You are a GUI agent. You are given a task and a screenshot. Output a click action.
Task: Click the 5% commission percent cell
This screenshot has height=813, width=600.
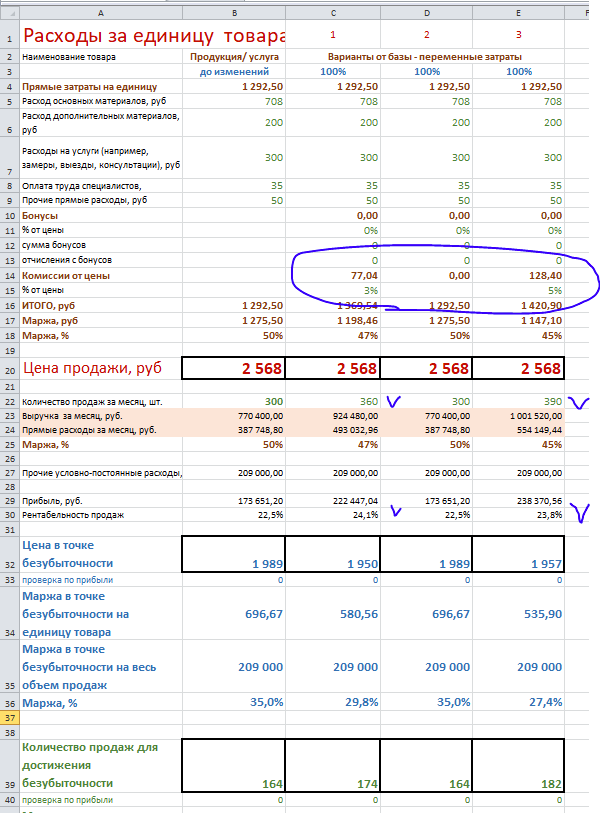pyautogui.click(x=555, y=290)
